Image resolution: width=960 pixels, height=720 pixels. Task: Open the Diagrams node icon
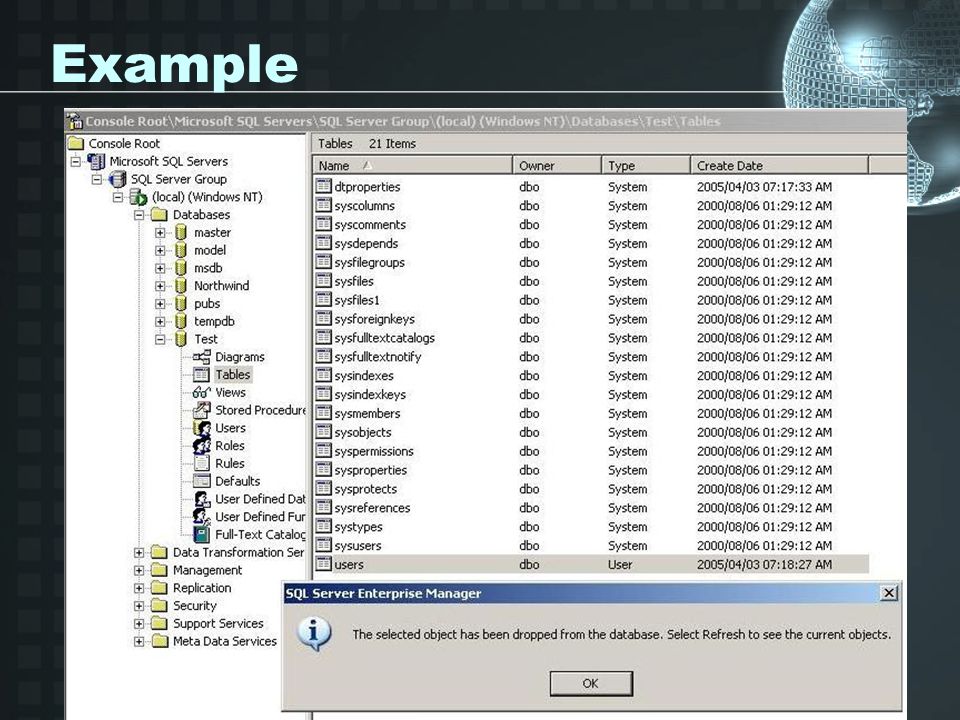coord(201,357)
